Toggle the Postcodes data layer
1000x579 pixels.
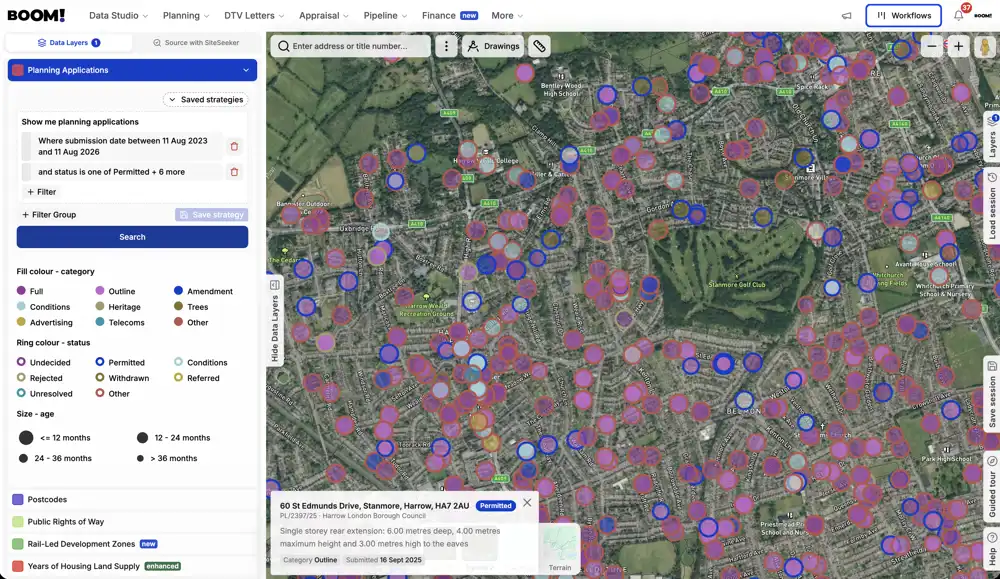131,499
